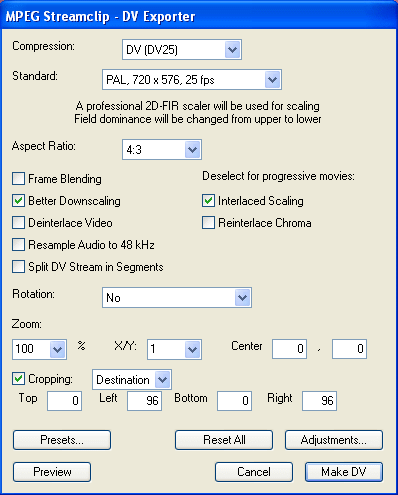This screenshot has height=495, width=398.
Task: Click the Make DV button
Action: [x=344, y=472]
